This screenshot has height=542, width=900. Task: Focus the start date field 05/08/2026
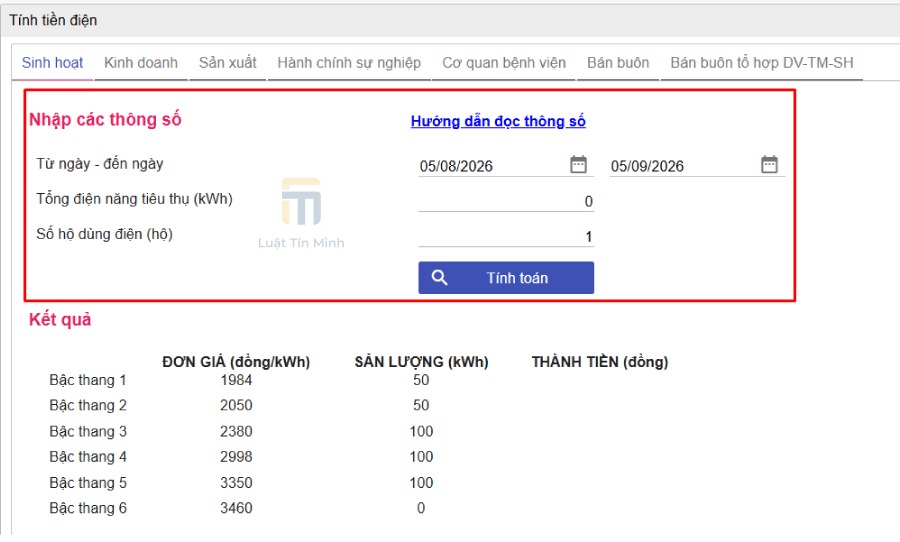[x=494, y=166]
